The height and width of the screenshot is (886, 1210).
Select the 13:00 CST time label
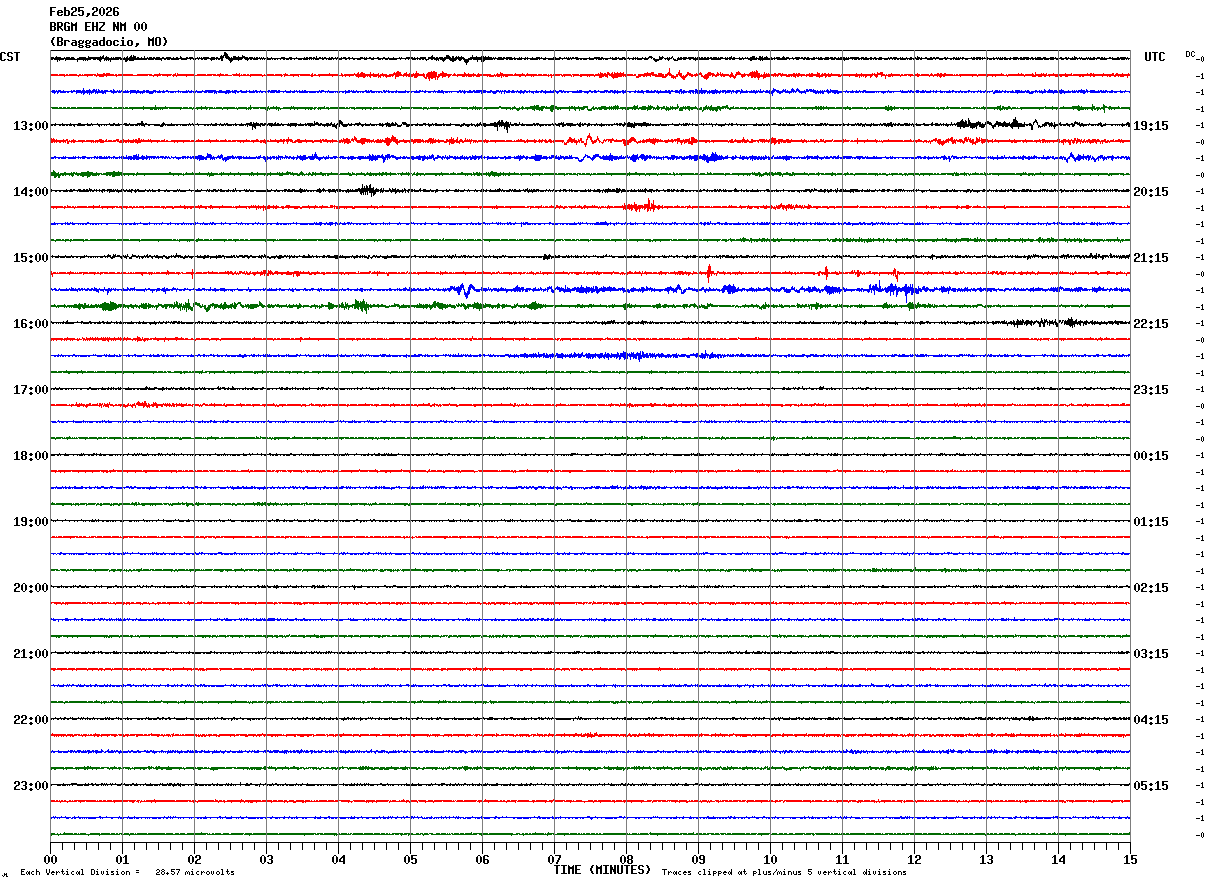(x=30, y=126)
